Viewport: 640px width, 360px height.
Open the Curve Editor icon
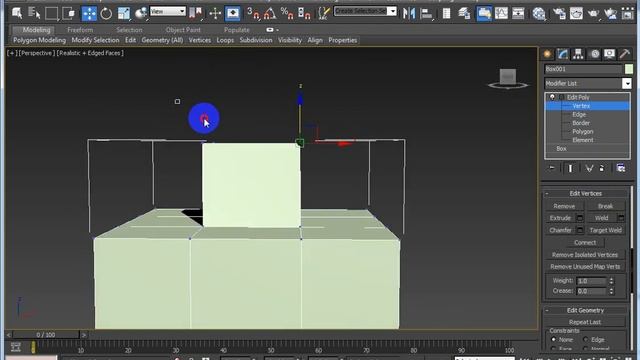coord(501,13)
